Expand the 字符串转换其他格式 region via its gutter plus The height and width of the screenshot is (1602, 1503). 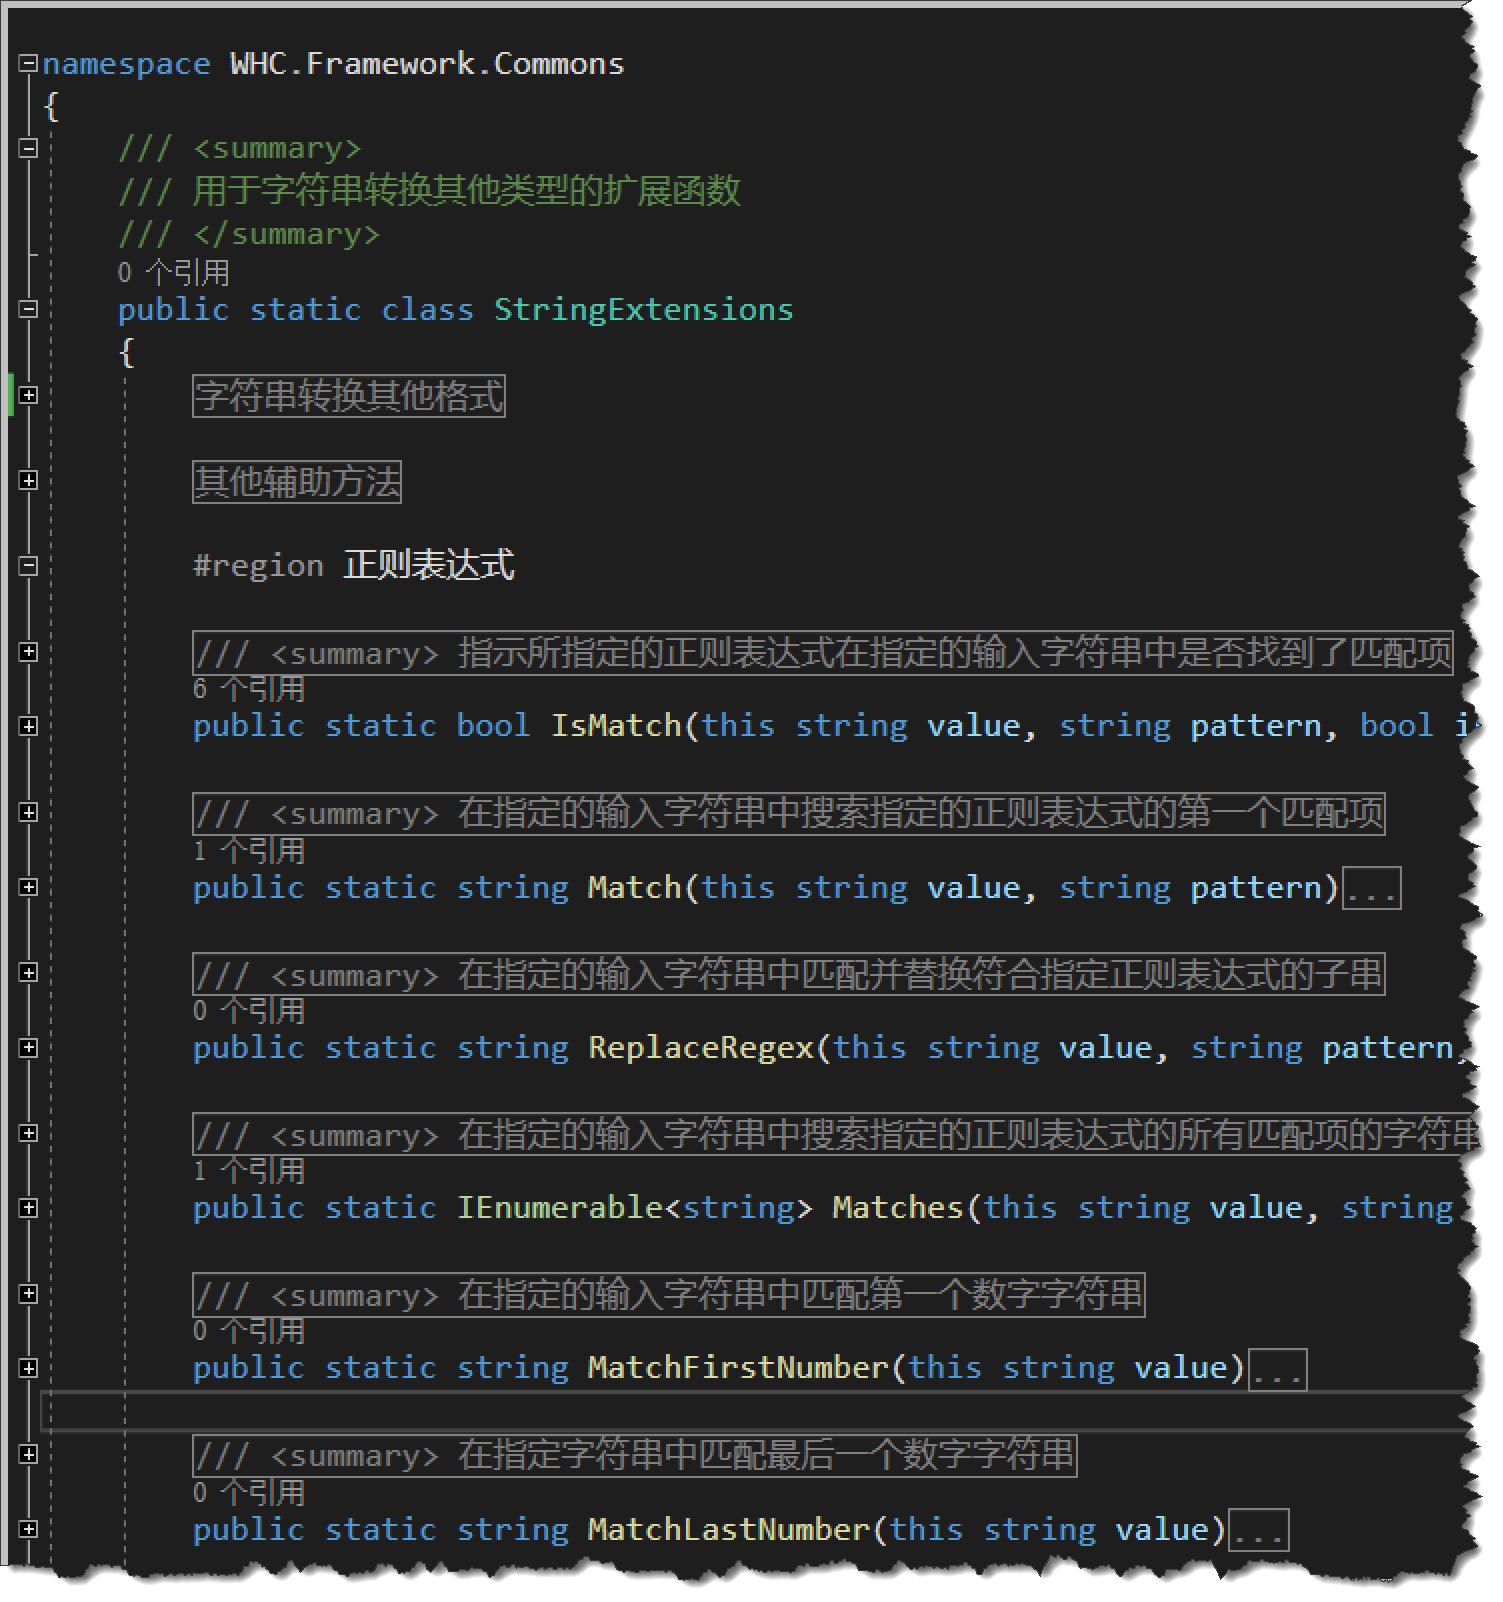[x=29, y=396]
